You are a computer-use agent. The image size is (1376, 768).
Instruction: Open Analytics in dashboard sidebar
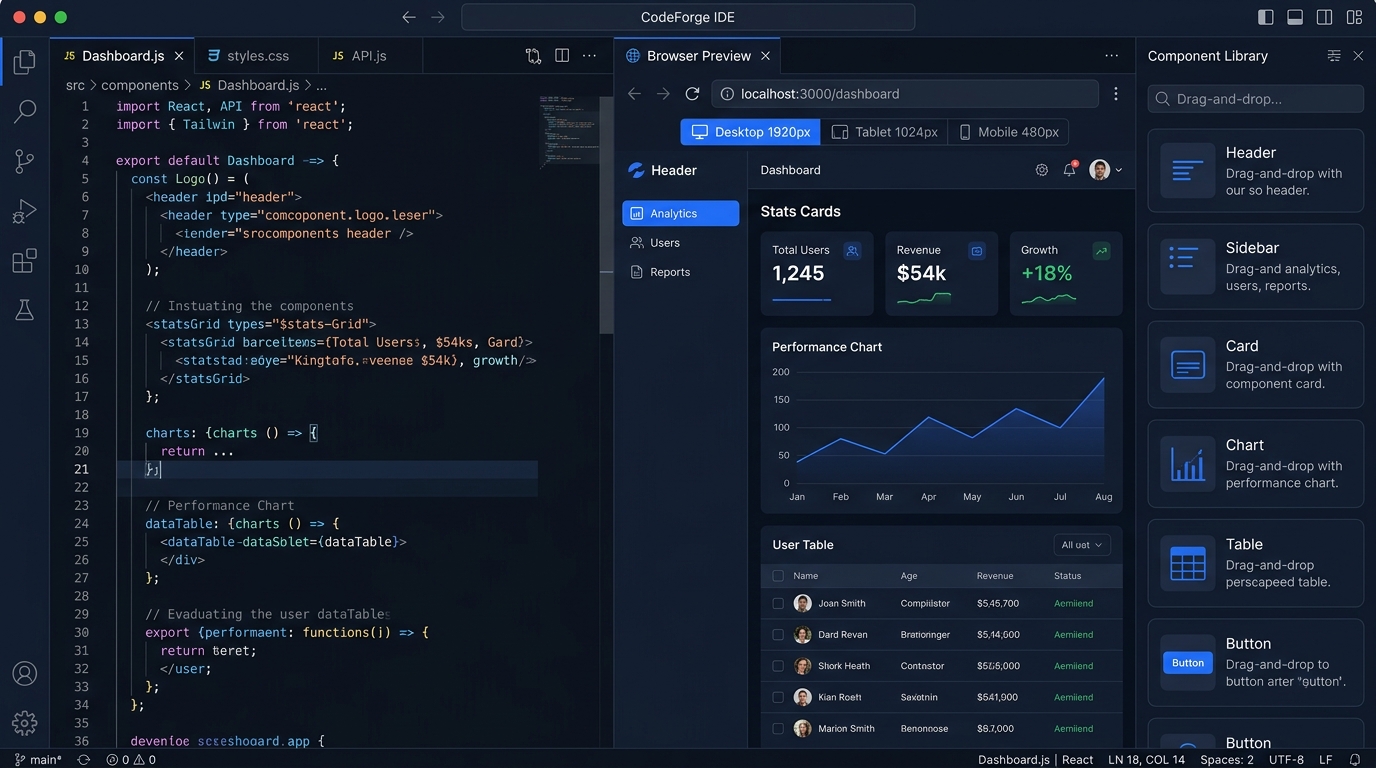[x=680, y=213]
